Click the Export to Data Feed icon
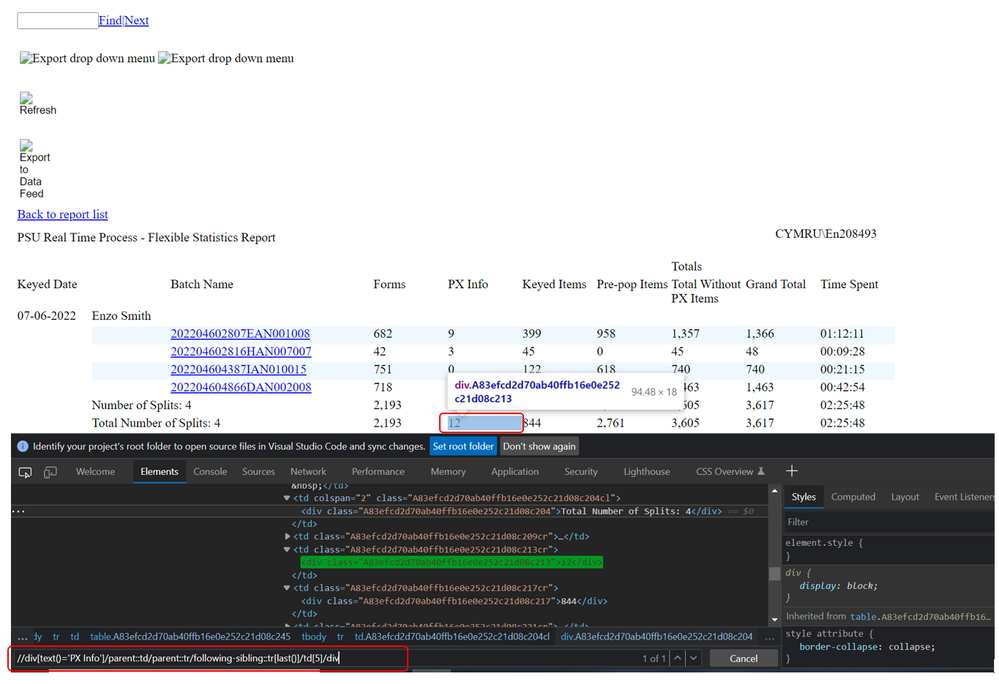The width and height of the screenshot is (999, 684). click(34, 168)
